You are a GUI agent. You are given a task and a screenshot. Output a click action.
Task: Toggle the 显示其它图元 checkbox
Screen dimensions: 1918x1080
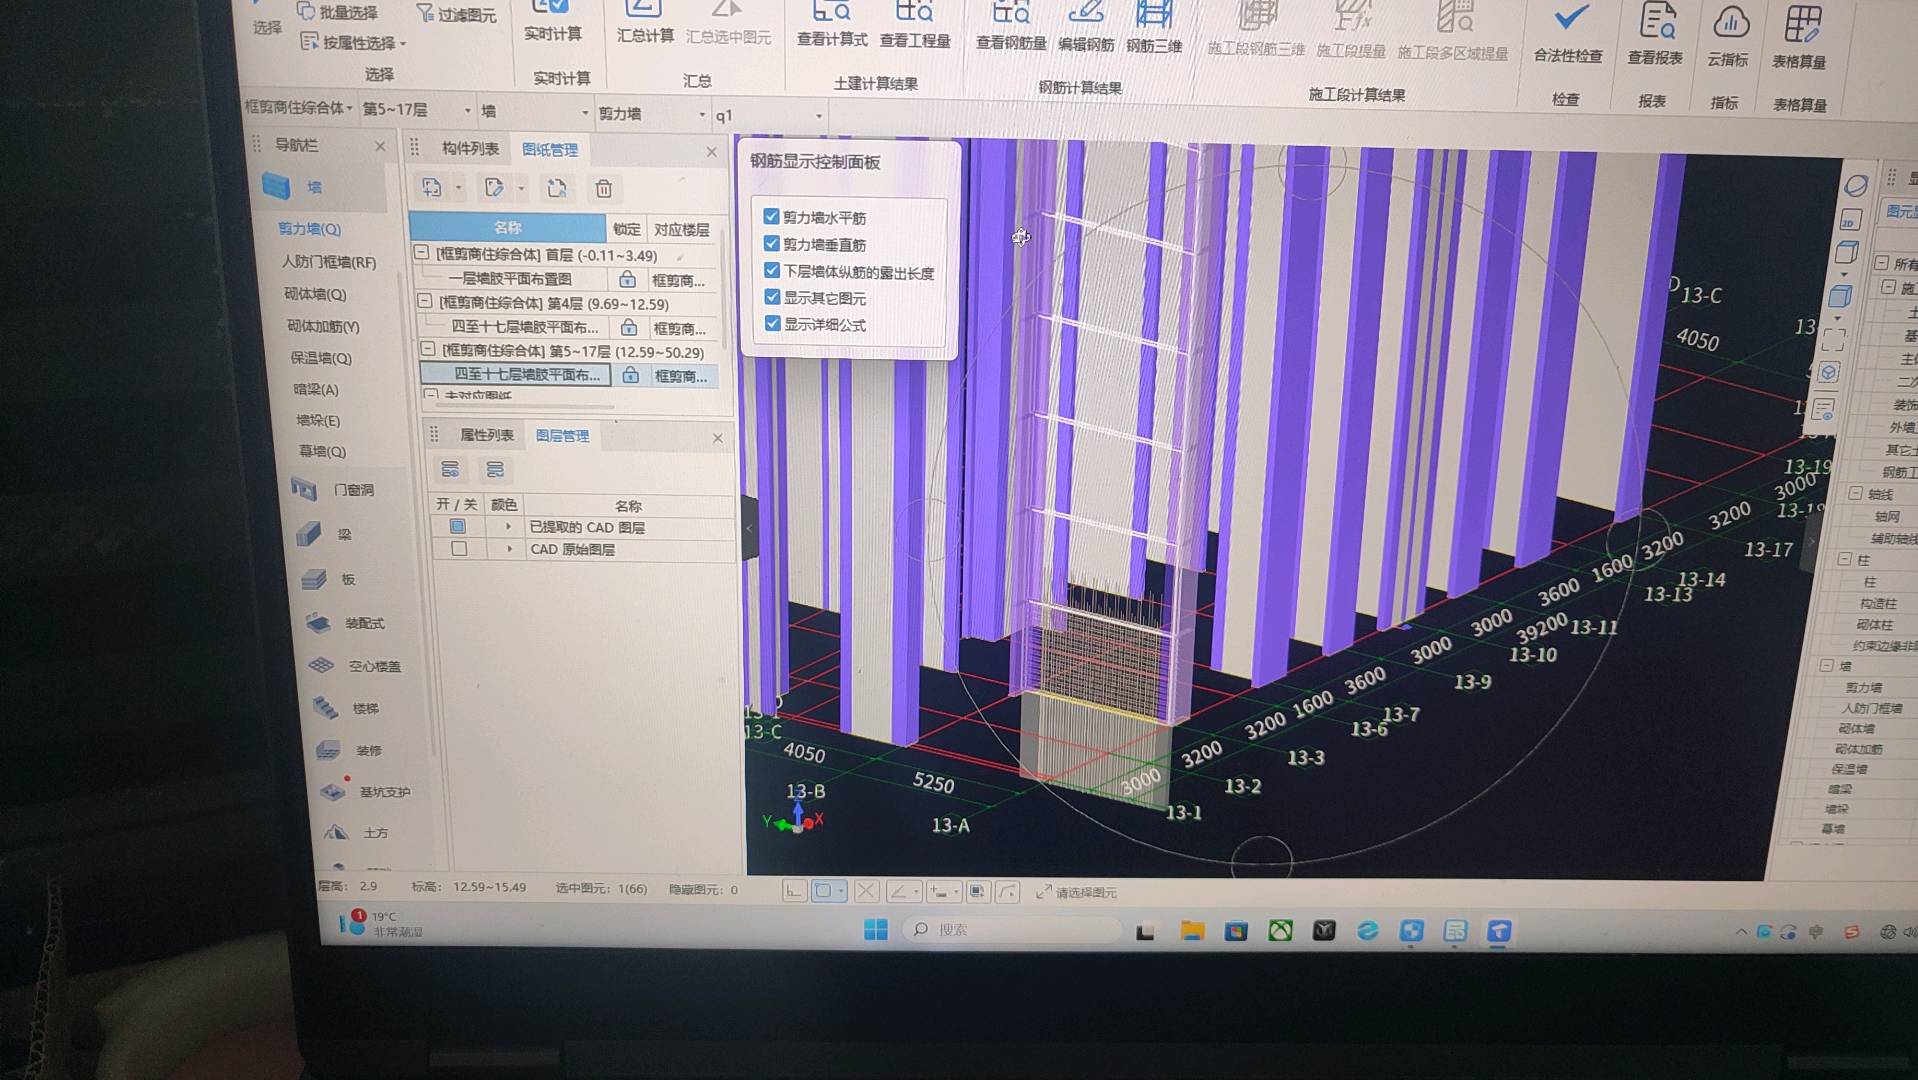click(772, 297)
